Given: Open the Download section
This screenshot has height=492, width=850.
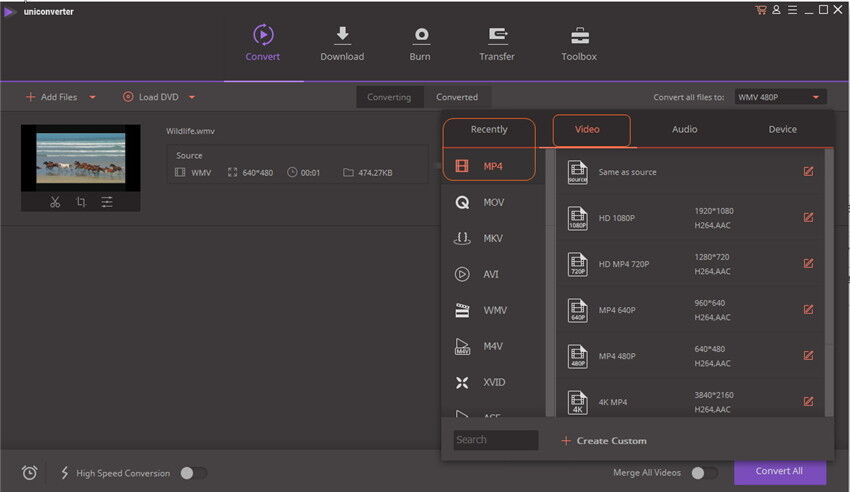Looking at the screenshot, I should coord(342,43).
